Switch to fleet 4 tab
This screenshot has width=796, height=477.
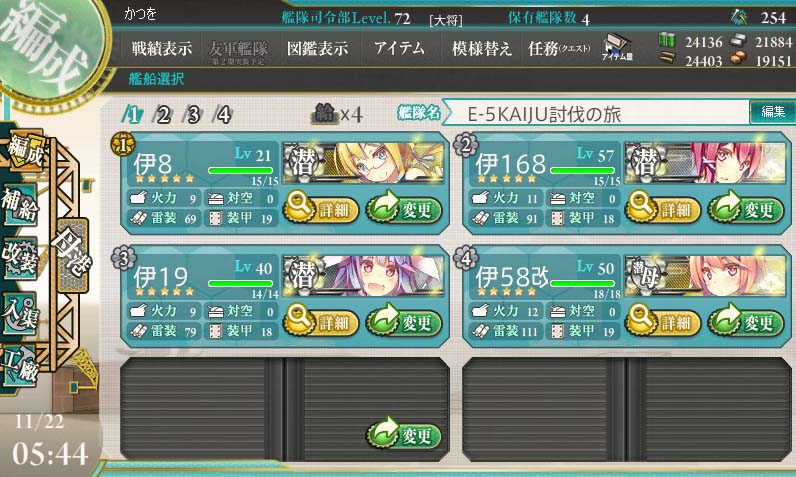[x=224, y=115]
